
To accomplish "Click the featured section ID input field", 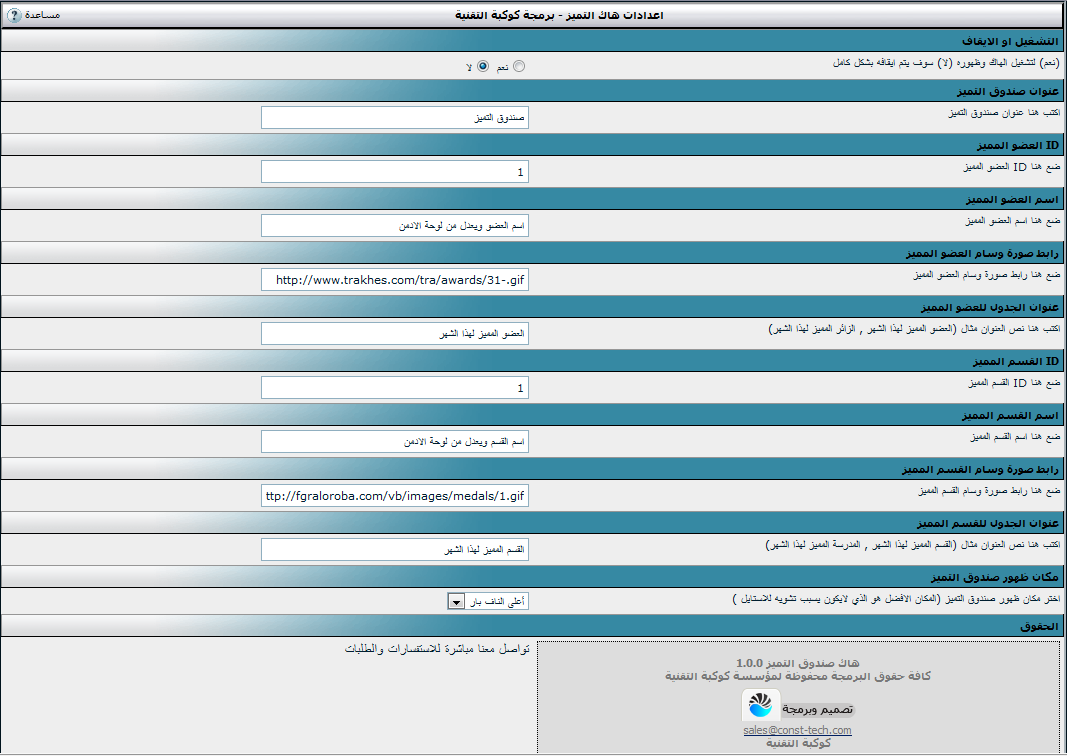I will click(x=395, y=388).
